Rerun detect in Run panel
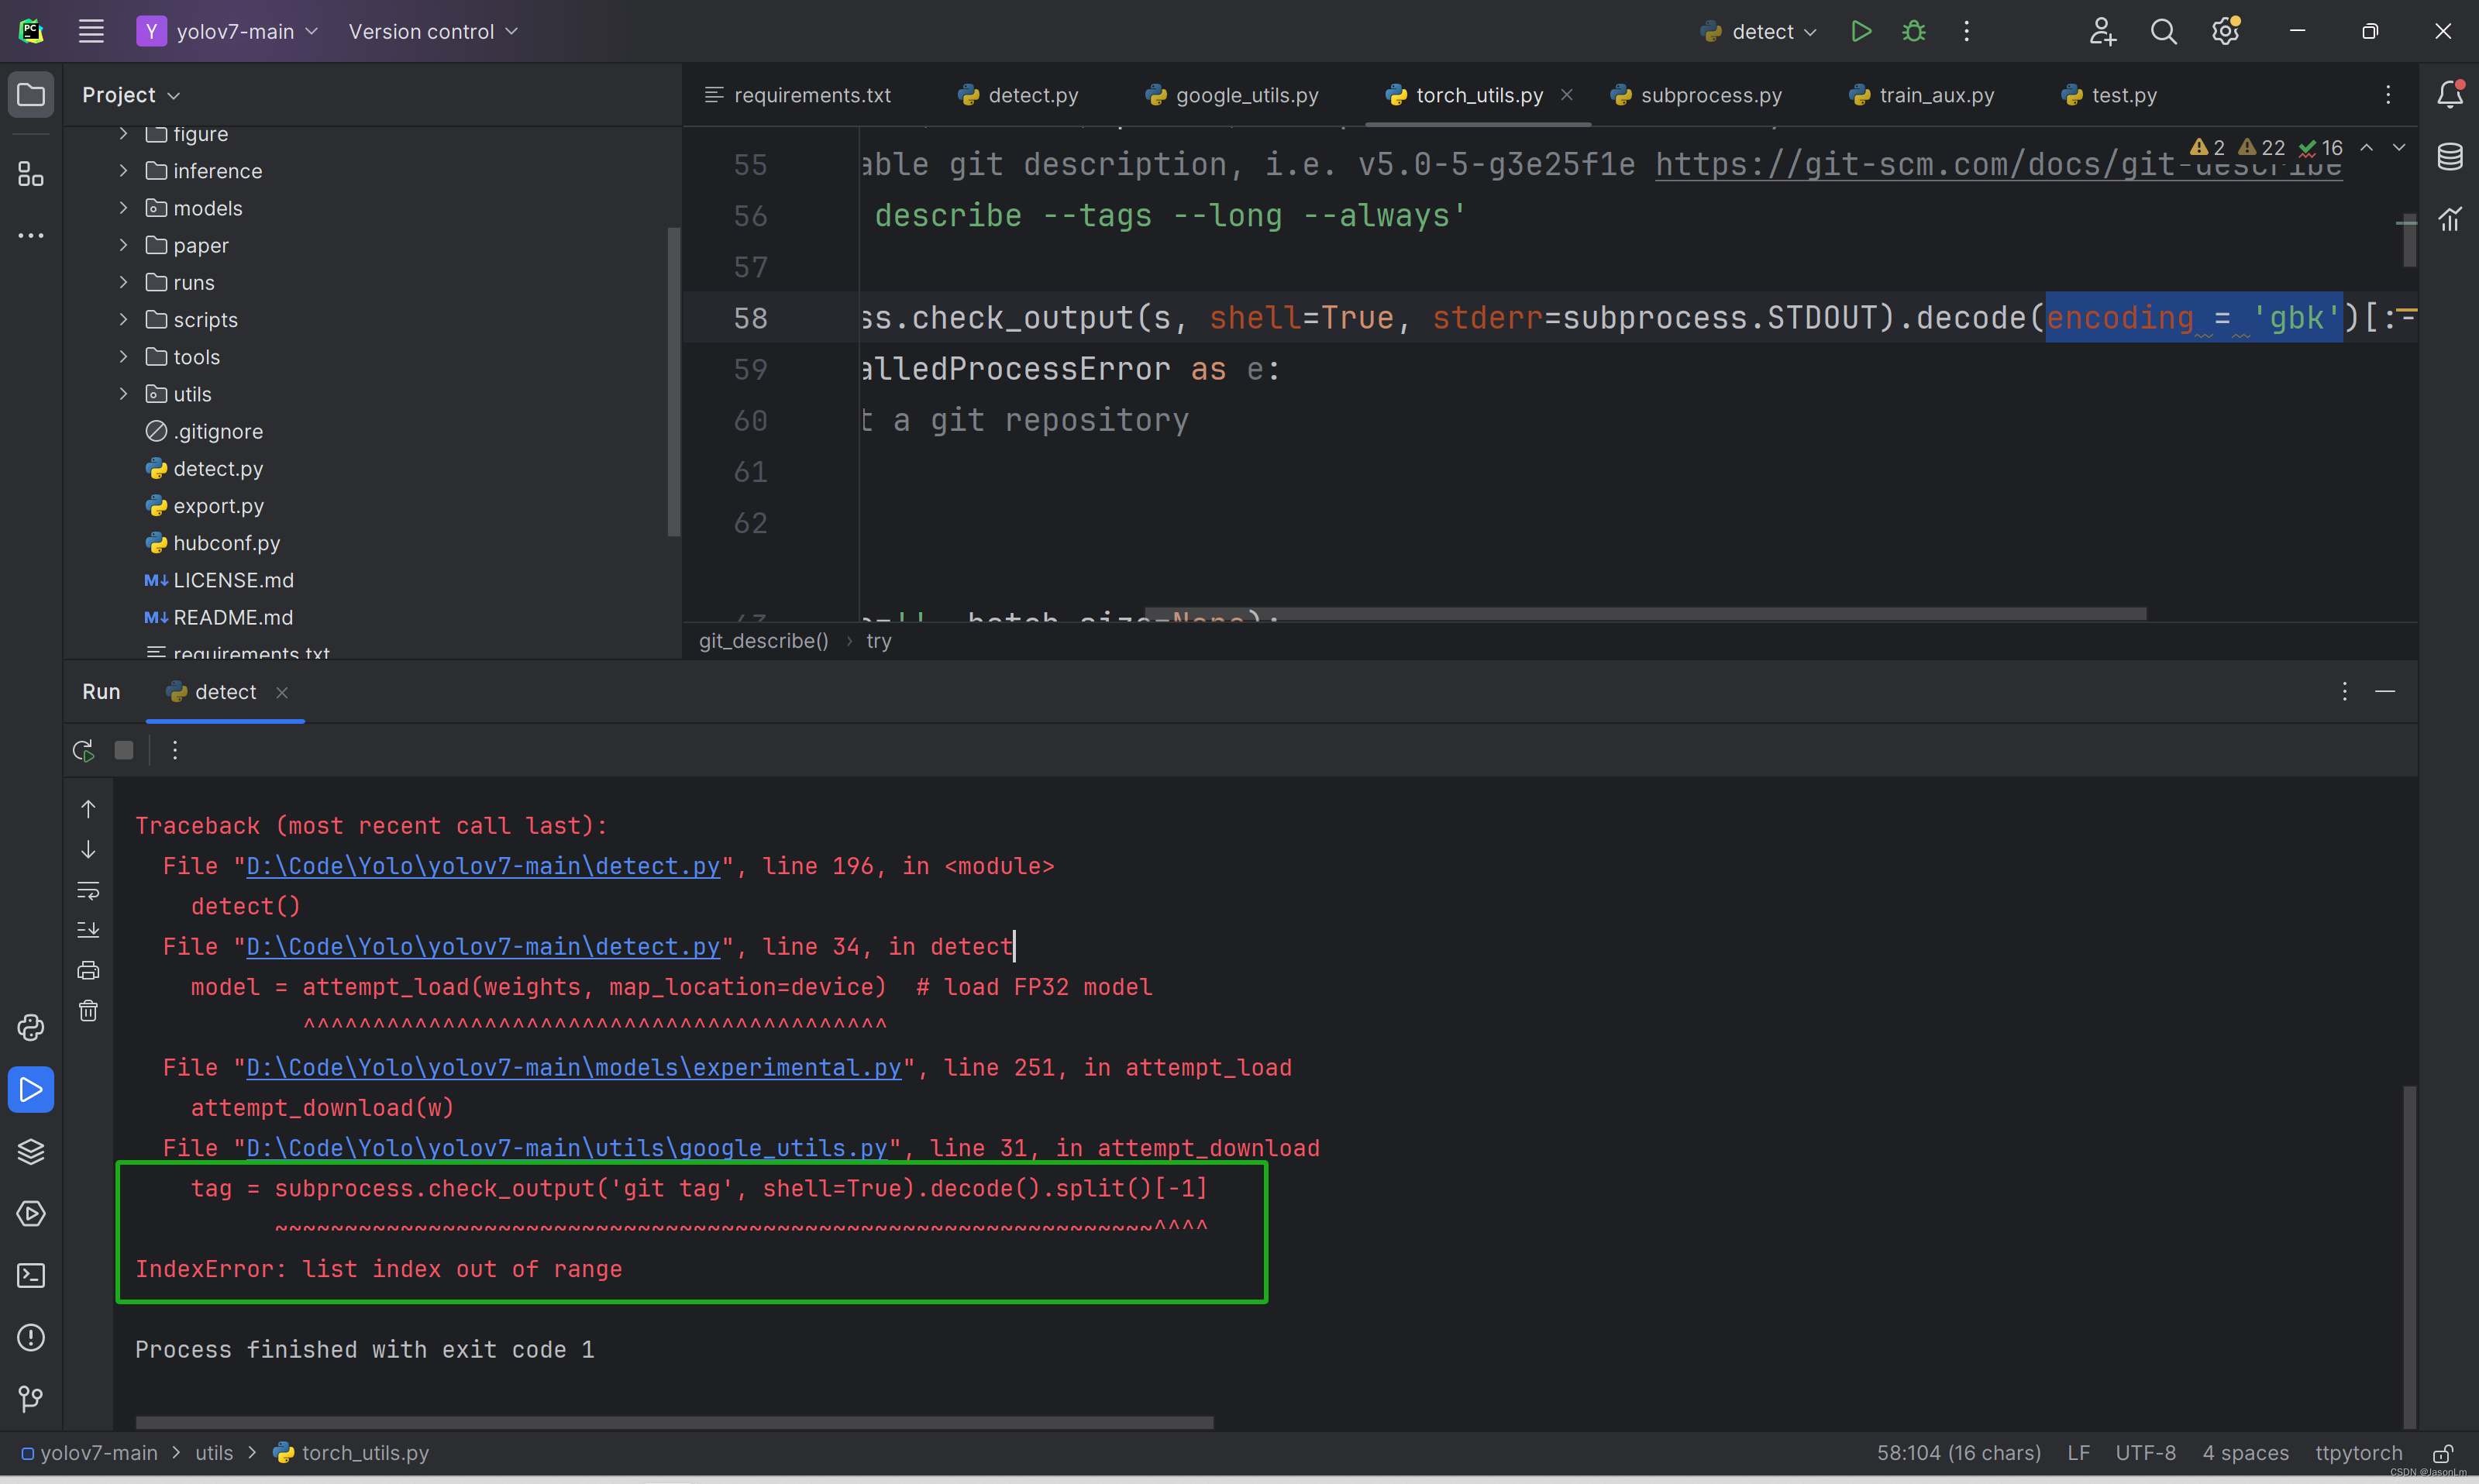Image resolution: width=2479 pixels, height=1484 pixels. (x=83, y=750)
